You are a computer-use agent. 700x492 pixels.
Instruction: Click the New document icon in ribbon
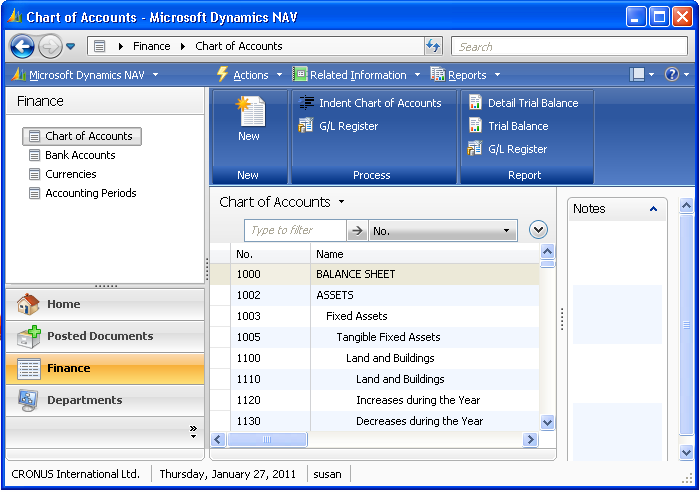248,112
